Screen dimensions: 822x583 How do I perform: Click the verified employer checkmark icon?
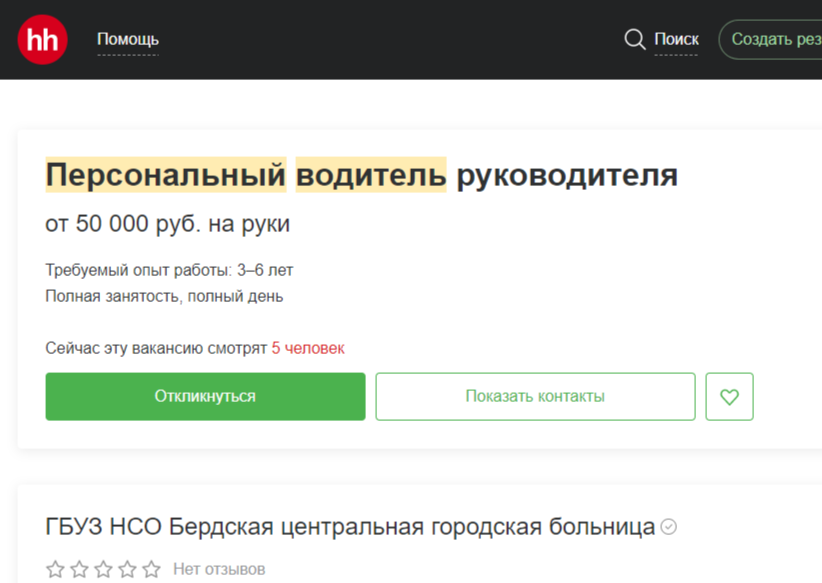point(668,526)
